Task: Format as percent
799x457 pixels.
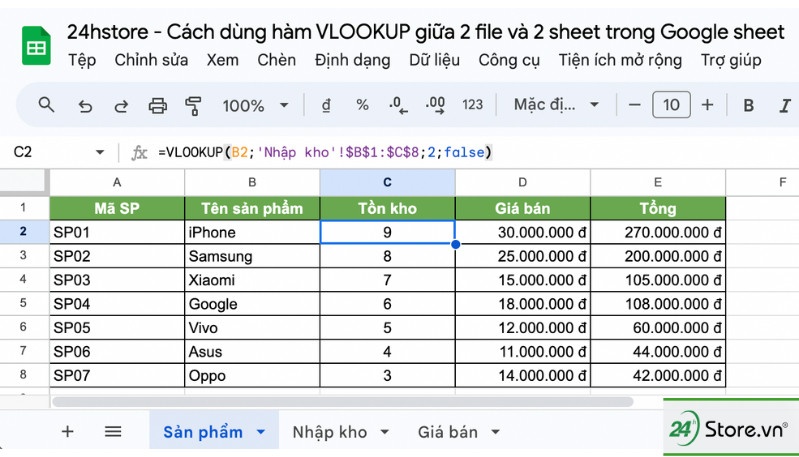Action: click(x=362, y=105)
